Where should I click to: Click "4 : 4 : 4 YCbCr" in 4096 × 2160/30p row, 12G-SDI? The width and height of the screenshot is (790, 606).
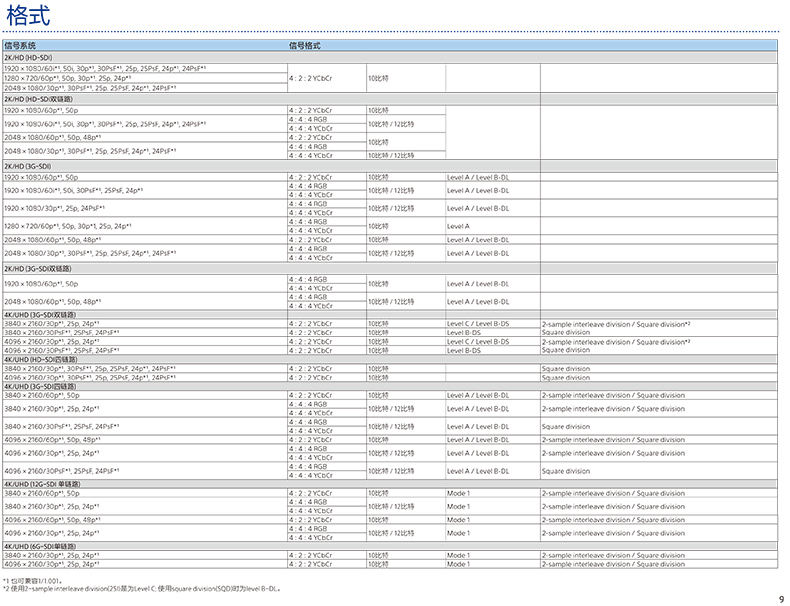pyautogui.click(x=310, y=537)
